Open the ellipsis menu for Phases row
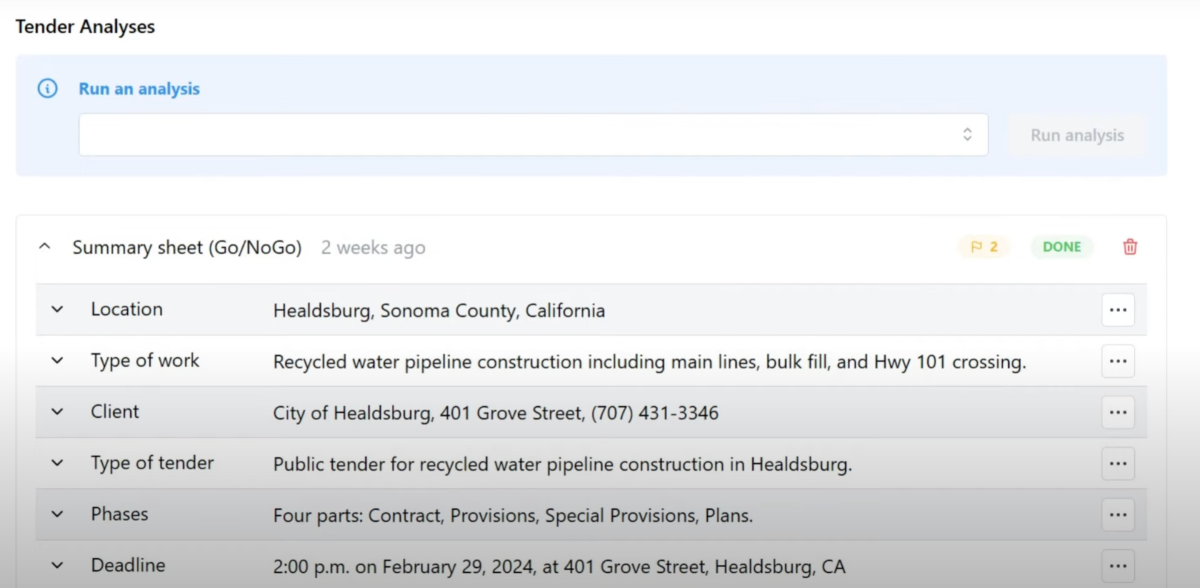The height and width of the screenshot is (588, 1200). (1118, 515)
